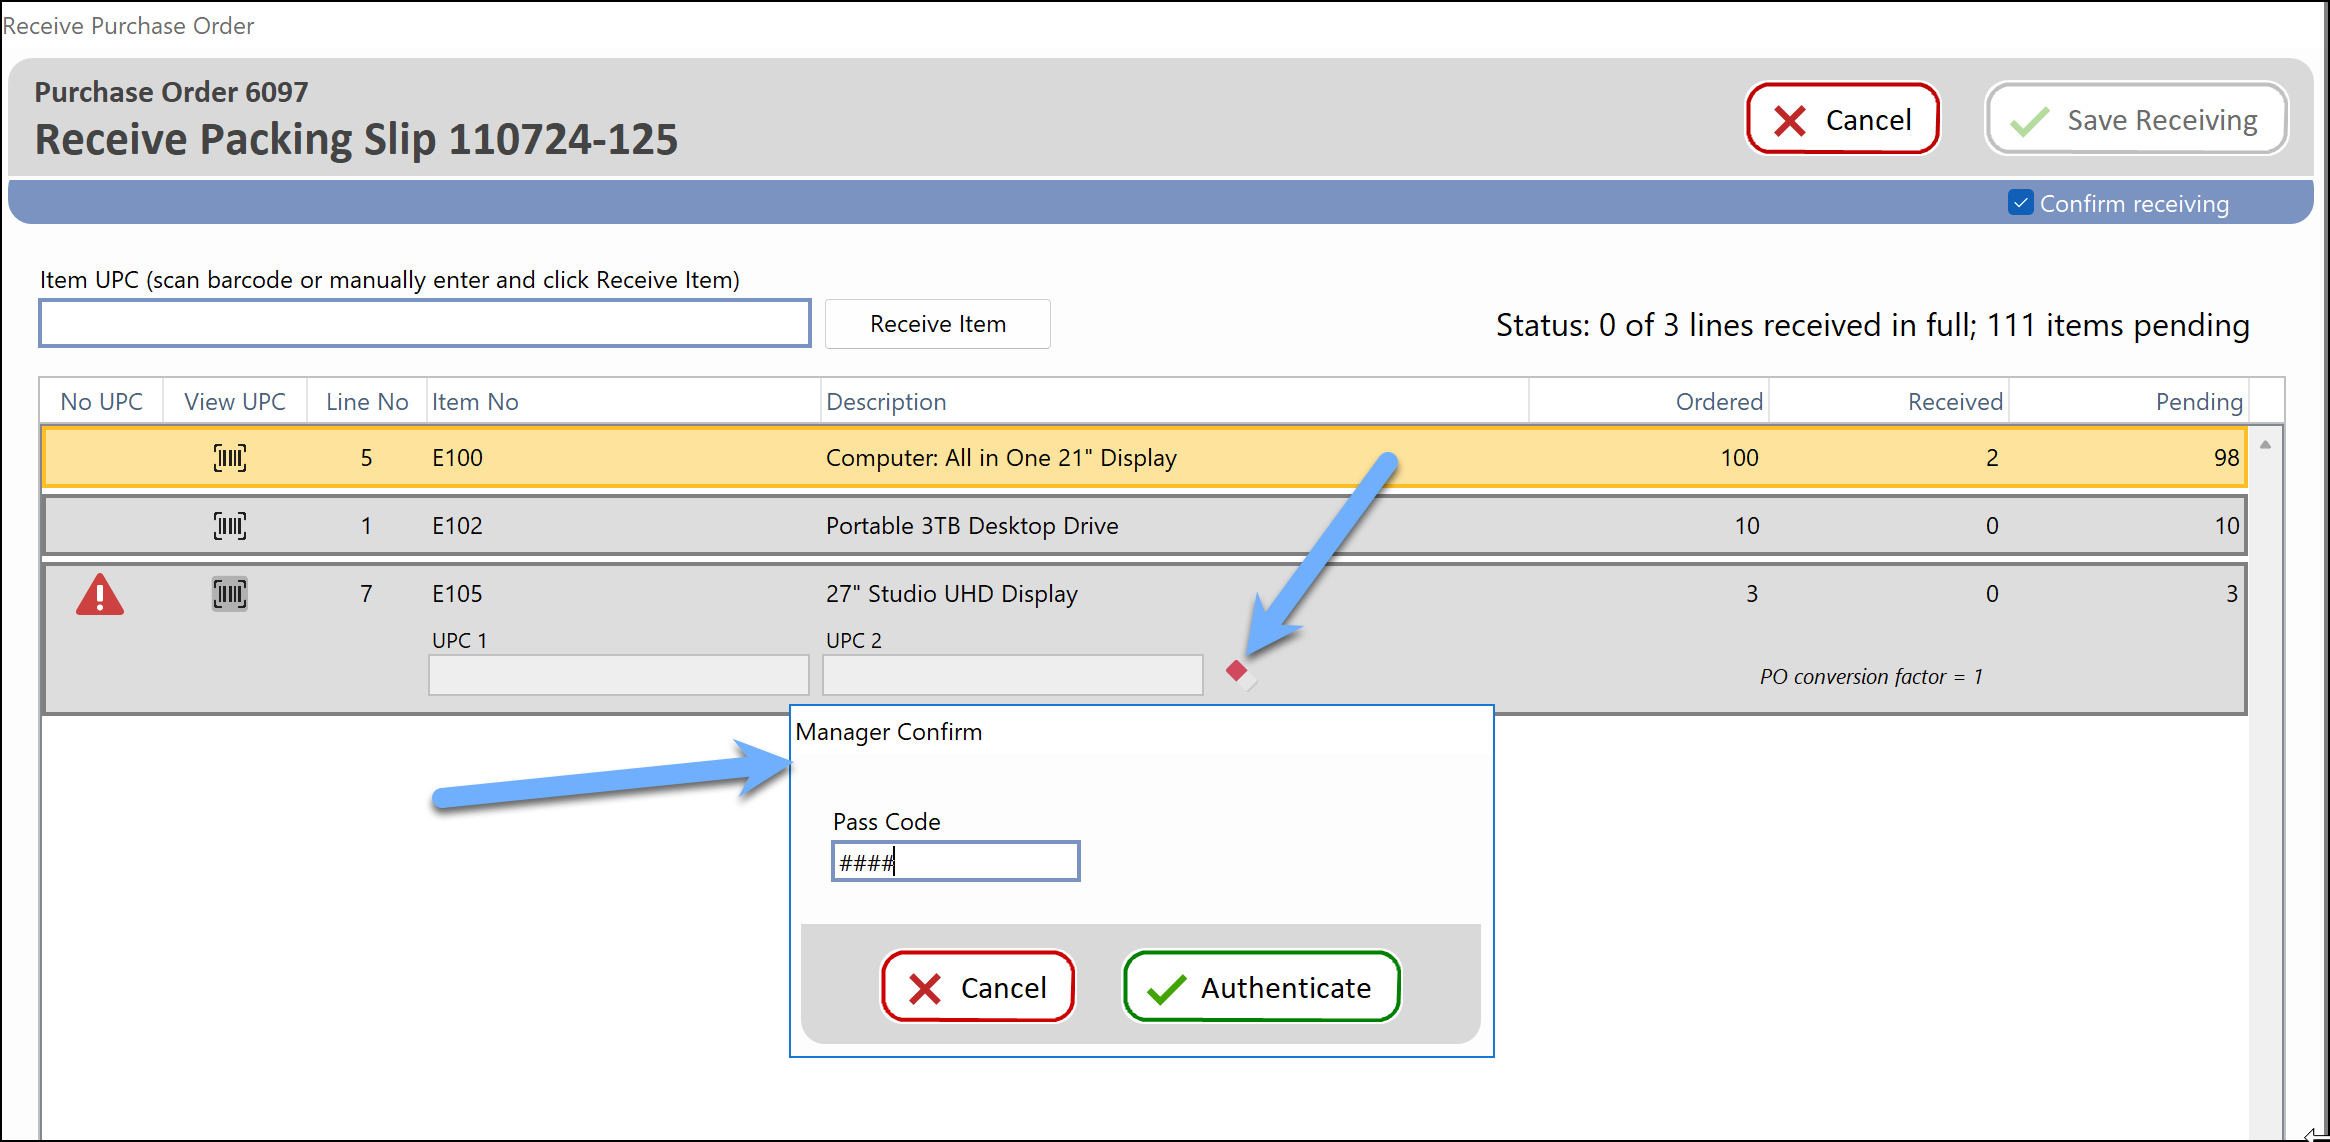Click View UPC barcode icon for E100
The width and height of the screenshot is (2330, 1142).
pyautogui.click(x=230, y=458)
